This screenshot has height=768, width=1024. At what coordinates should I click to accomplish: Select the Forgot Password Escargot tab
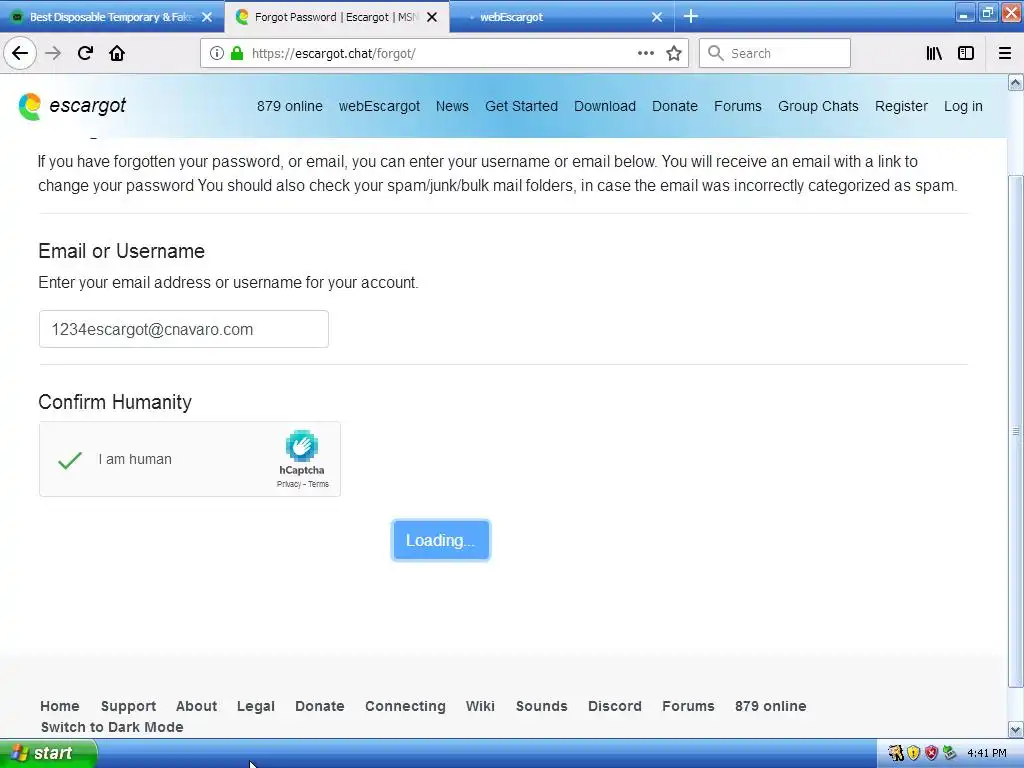[x=337, y=17]
